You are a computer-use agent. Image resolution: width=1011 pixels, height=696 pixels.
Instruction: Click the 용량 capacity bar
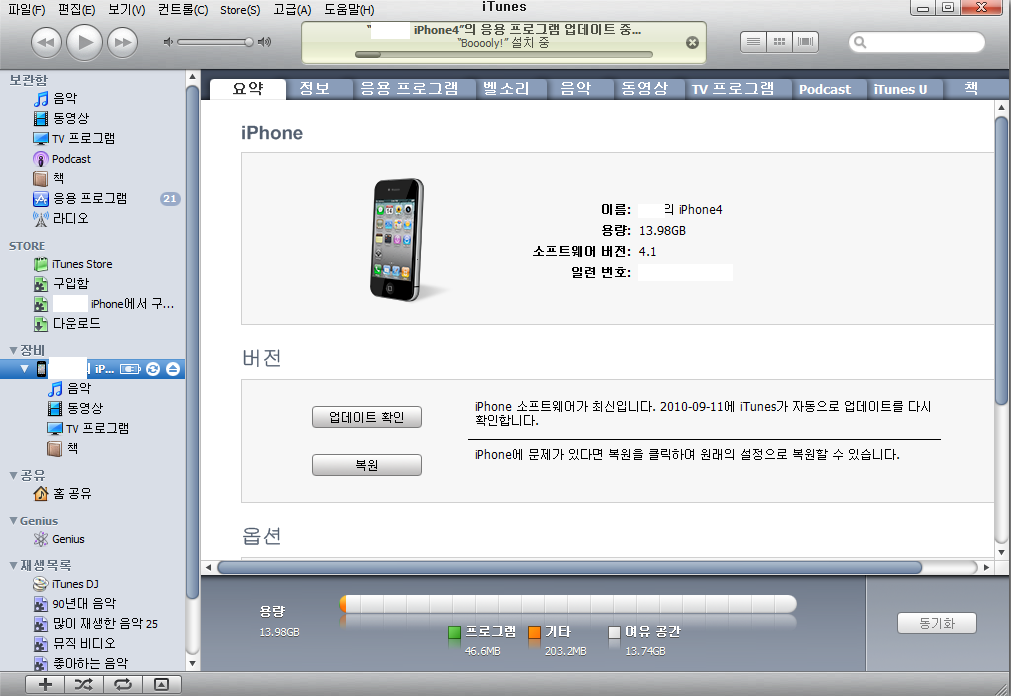pyautogui.click(x=568, y=604)
